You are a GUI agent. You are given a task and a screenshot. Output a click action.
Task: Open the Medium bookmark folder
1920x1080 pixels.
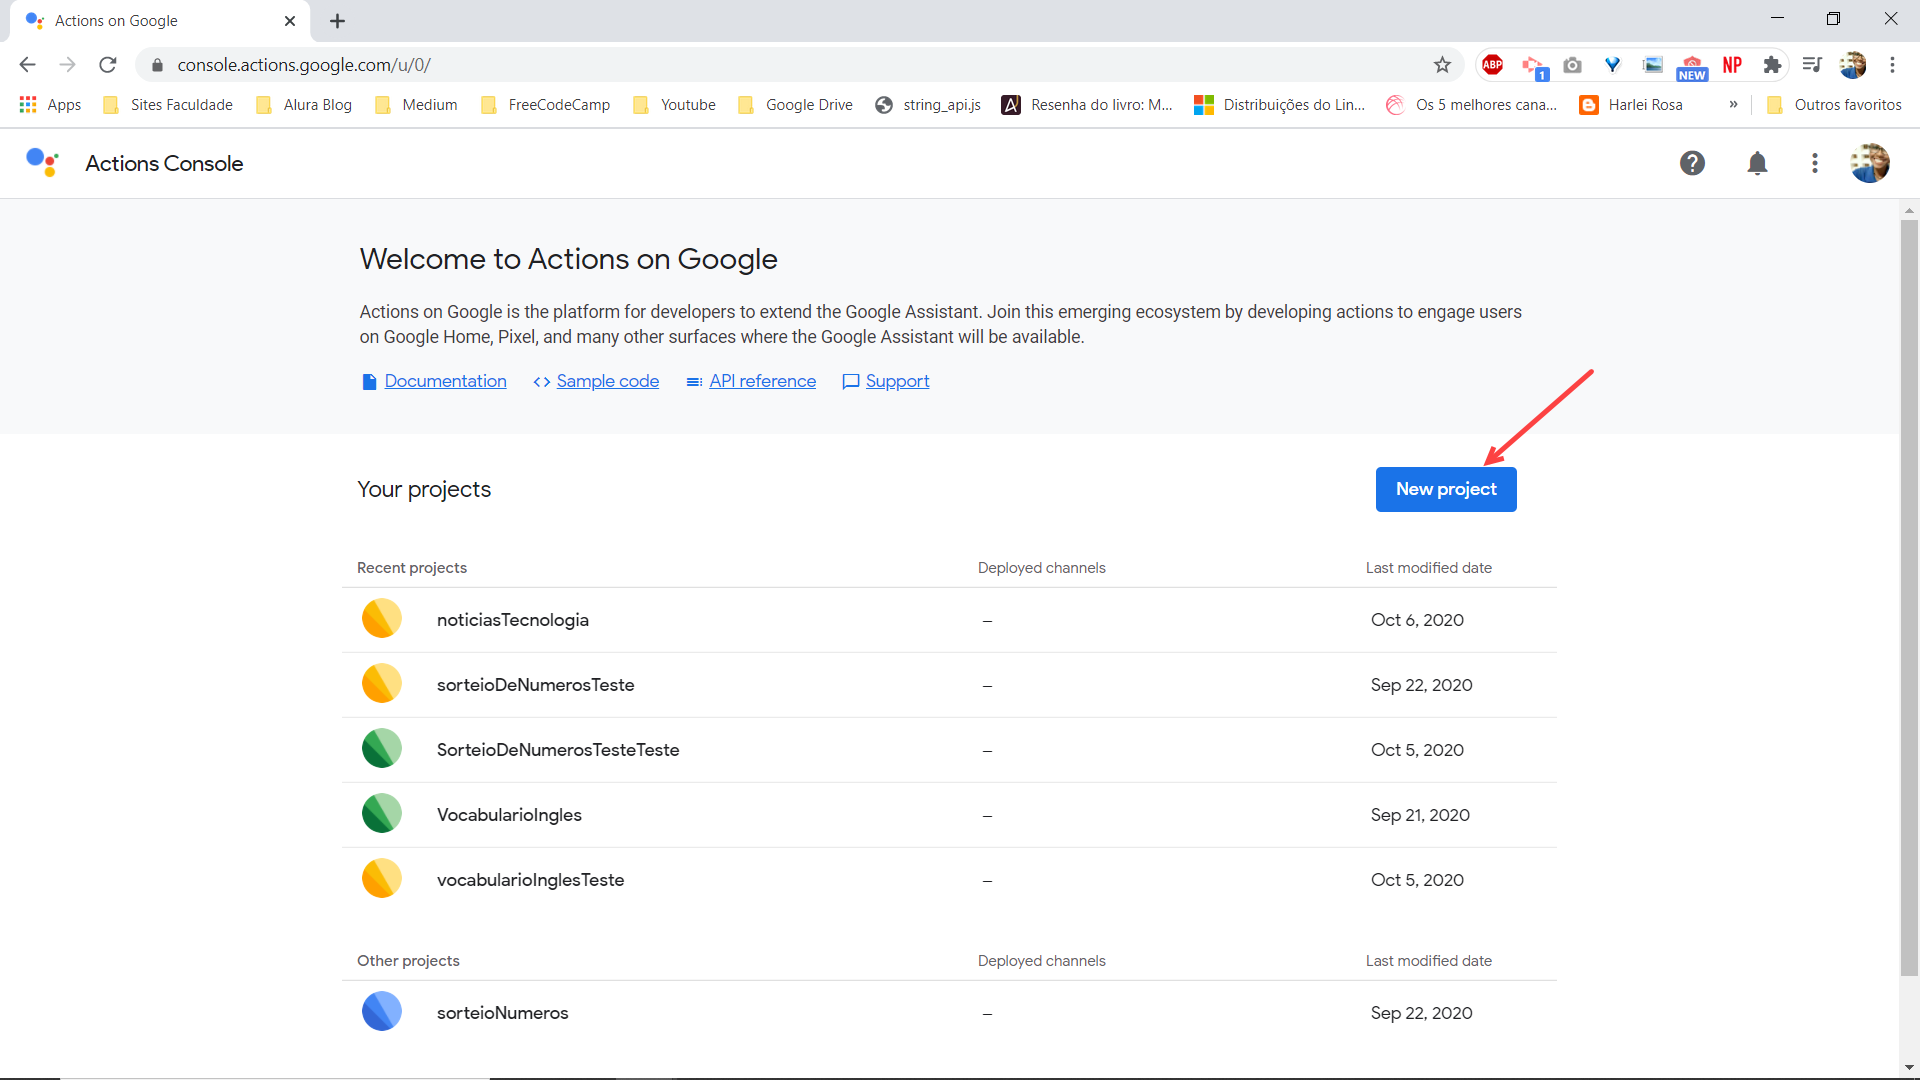(416, 105)
